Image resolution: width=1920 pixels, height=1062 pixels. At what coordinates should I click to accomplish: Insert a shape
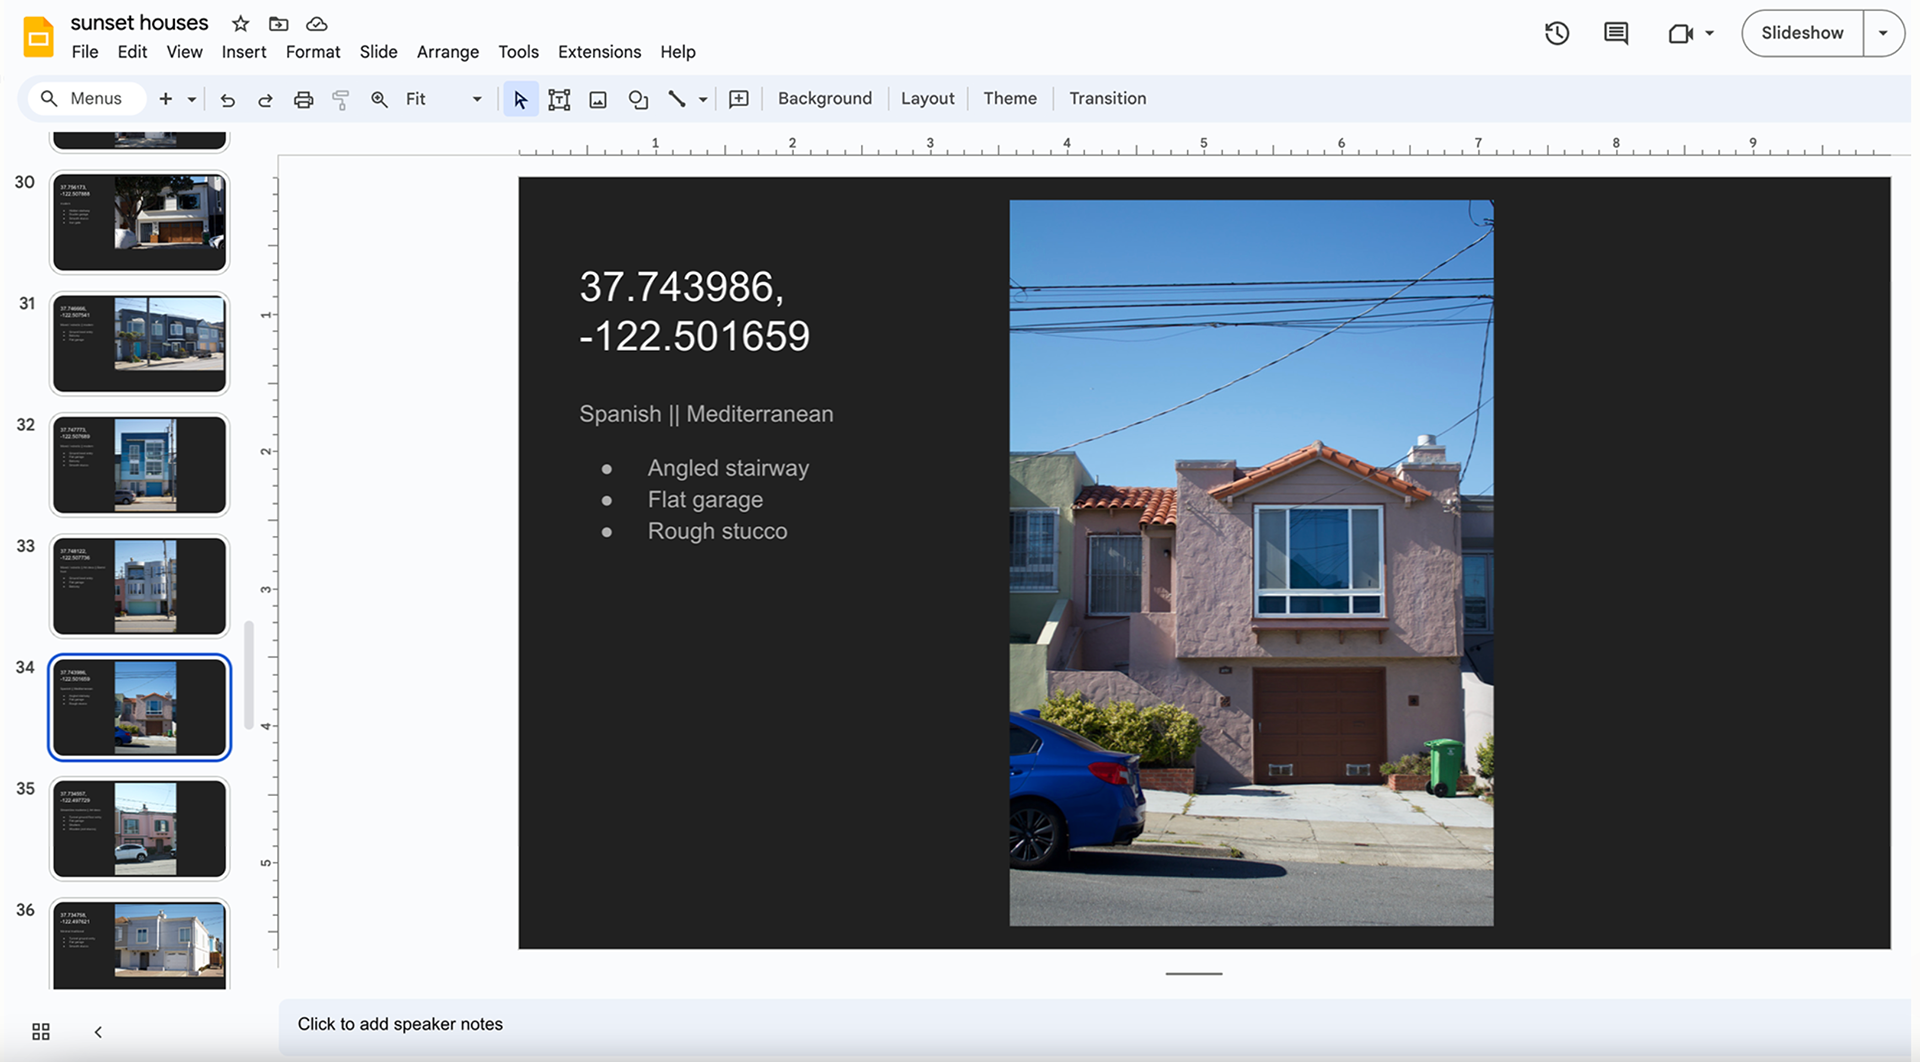point(638,99)
